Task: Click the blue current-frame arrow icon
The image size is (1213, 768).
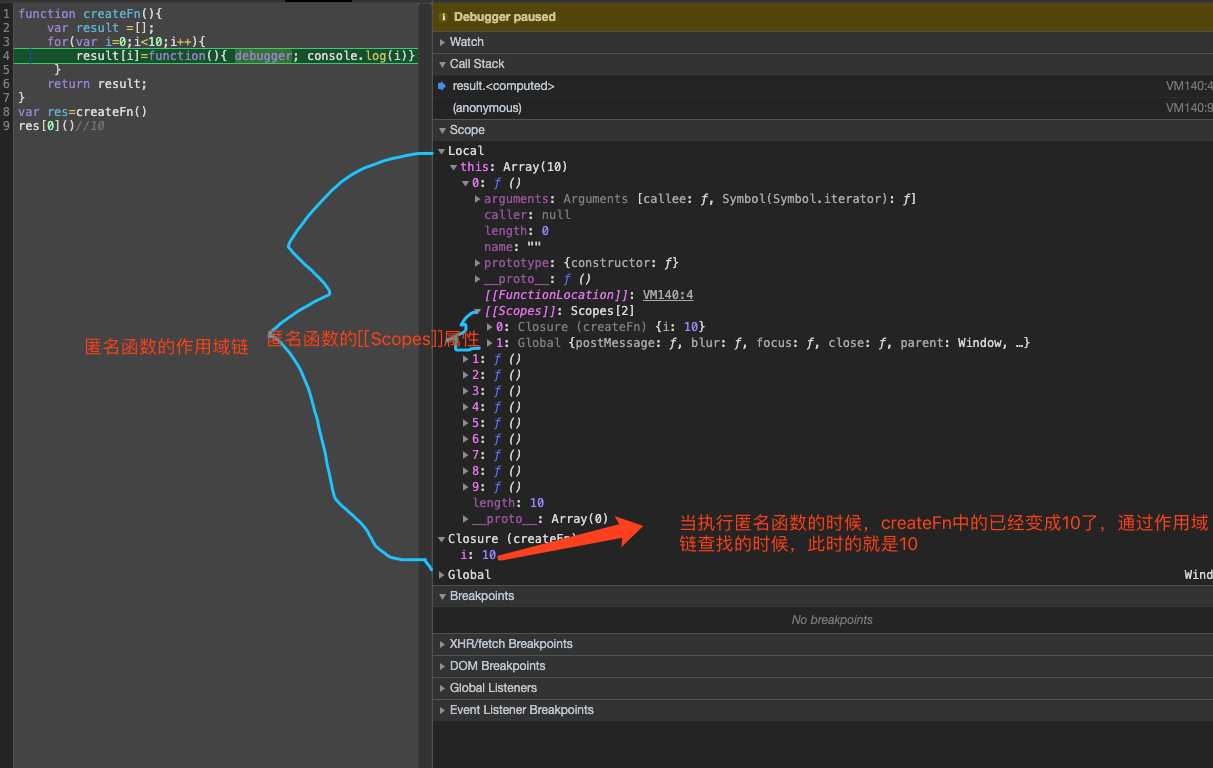Action: point(442,86)
